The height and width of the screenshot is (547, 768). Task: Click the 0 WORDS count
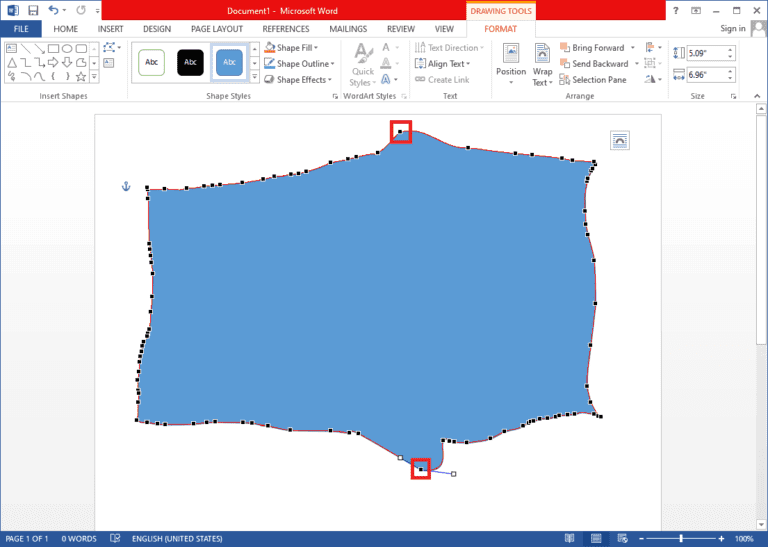point(79,538)
